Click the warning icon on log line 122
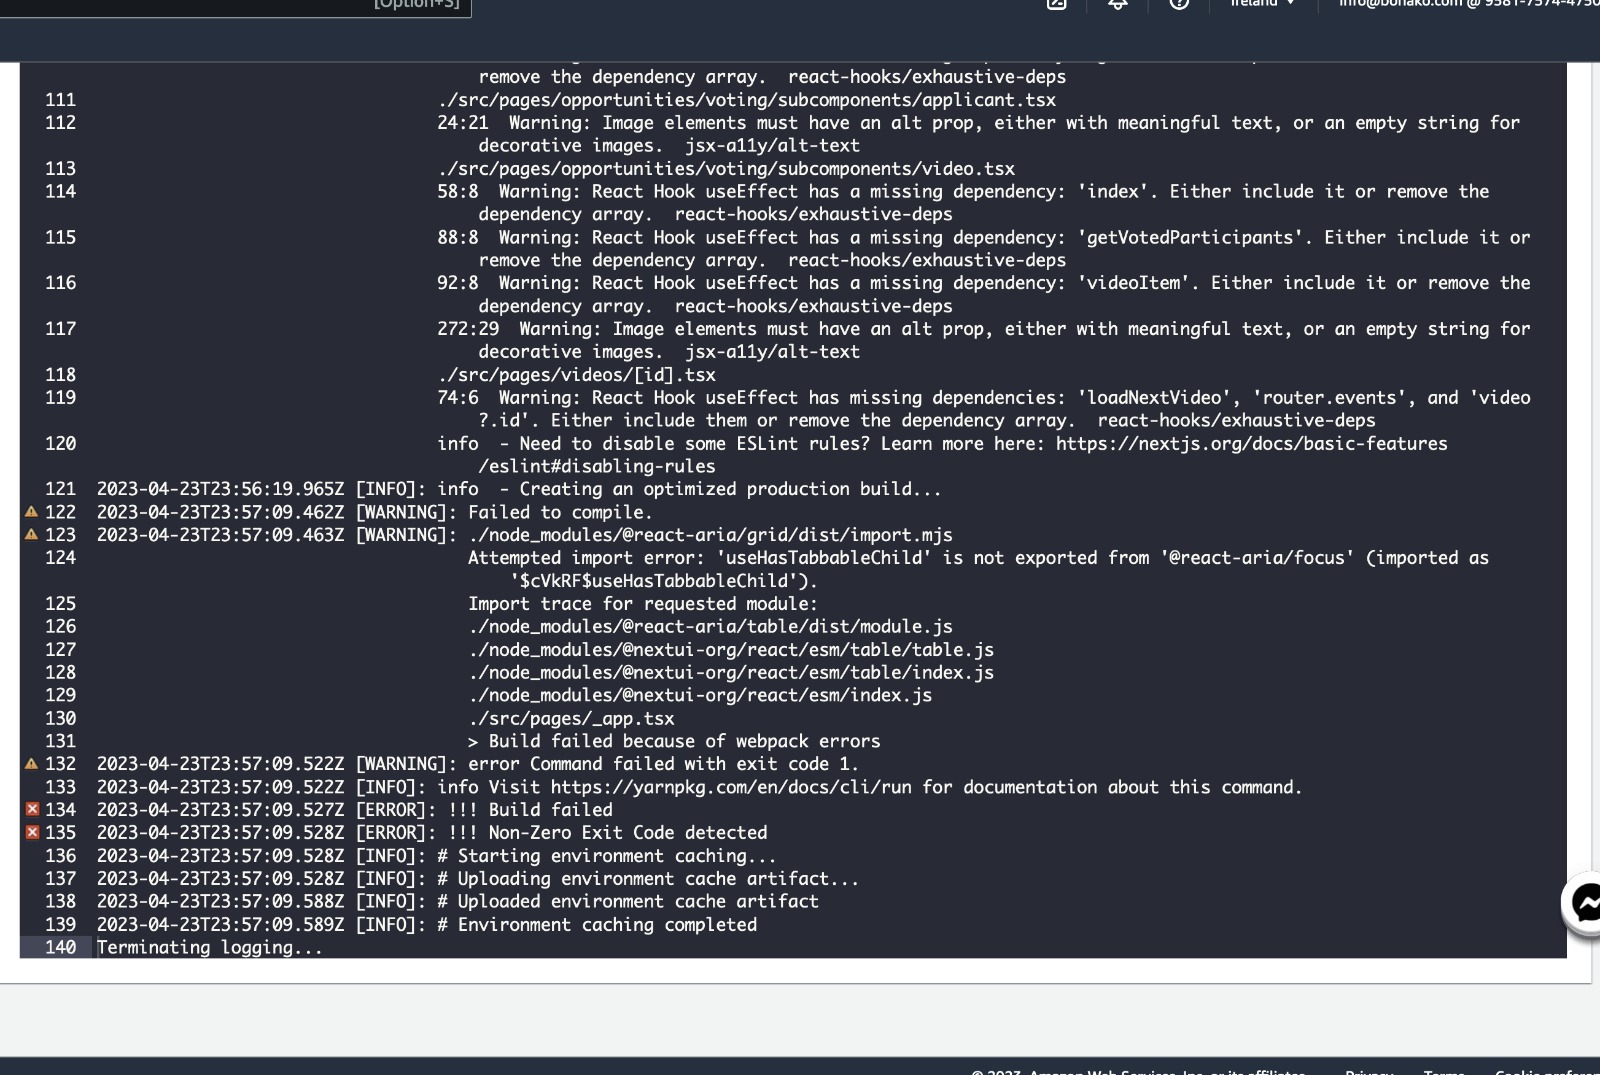The width and height of the screenshot is (1600, 1075). (x=31, y=512)
